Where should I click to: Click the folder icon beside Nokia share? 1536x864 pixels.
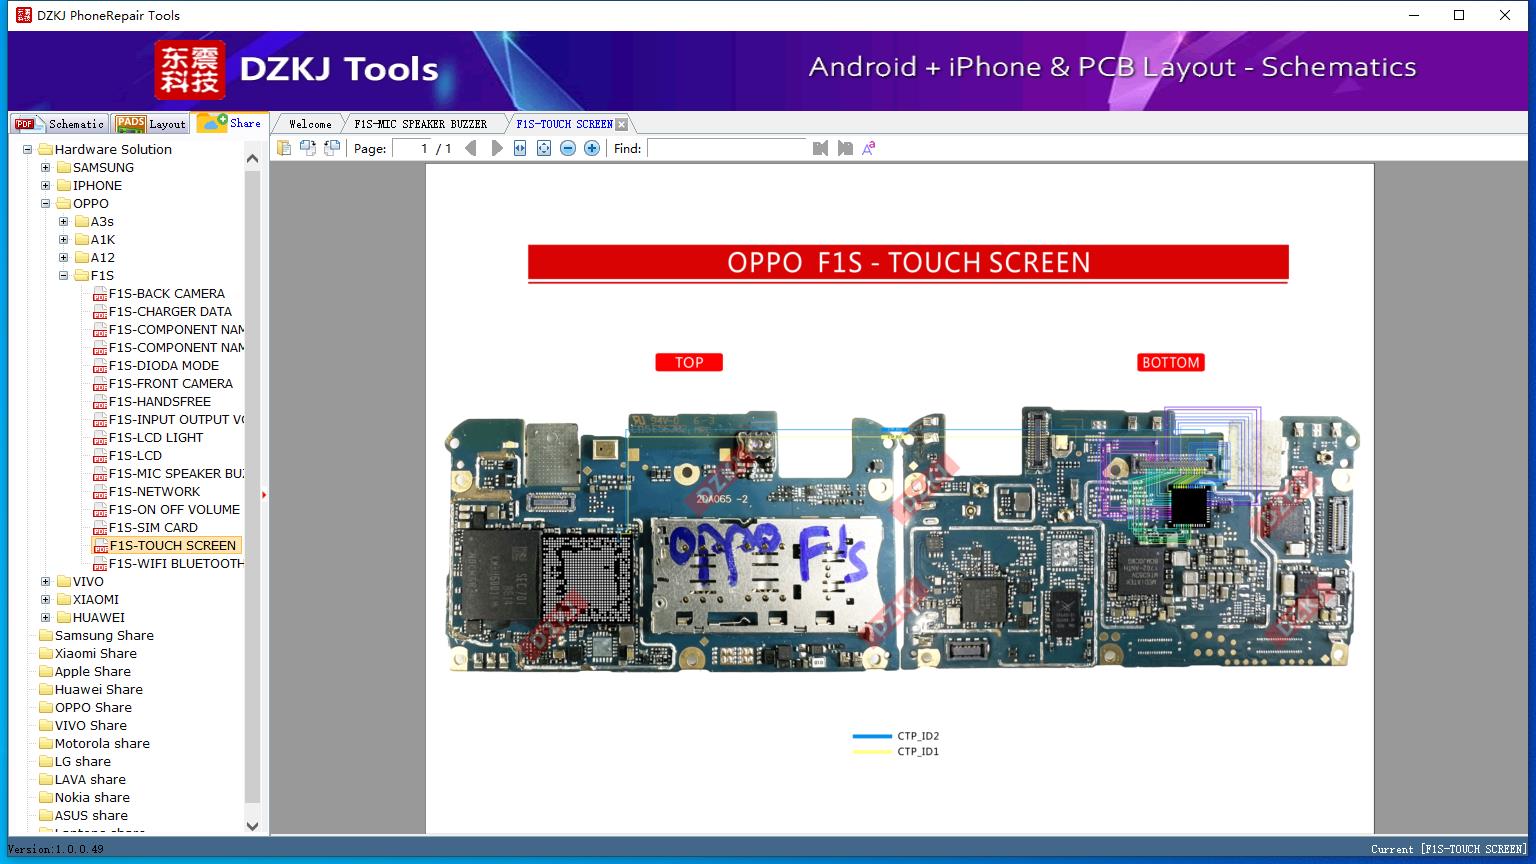pos(46,798)
